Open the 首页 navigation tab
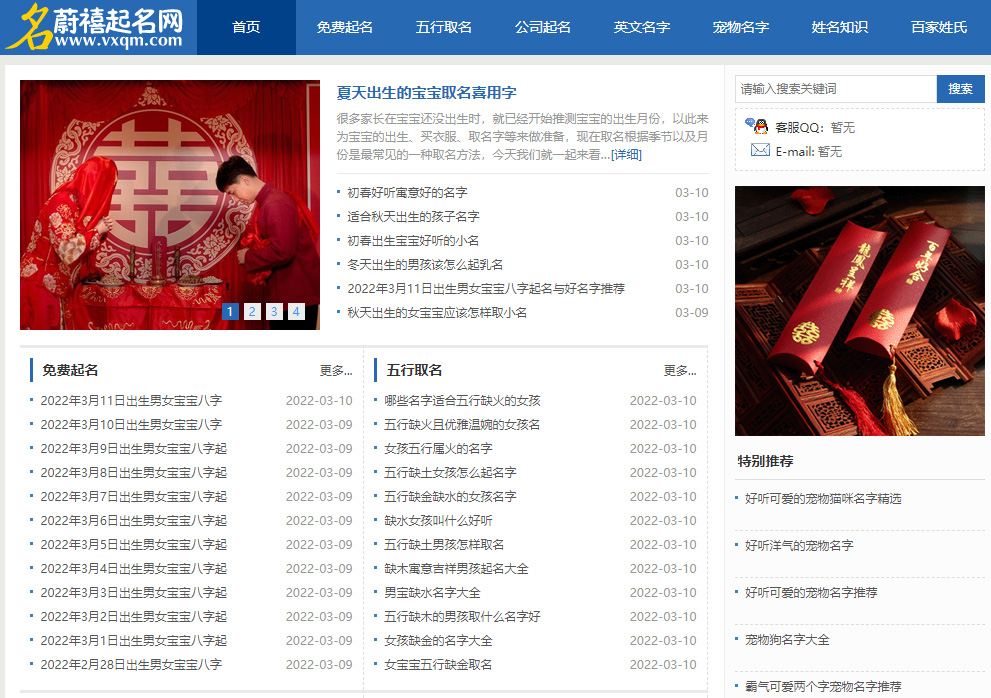Image resolution: width=991 pixels, height=698 pixels. tap(246, 27)
